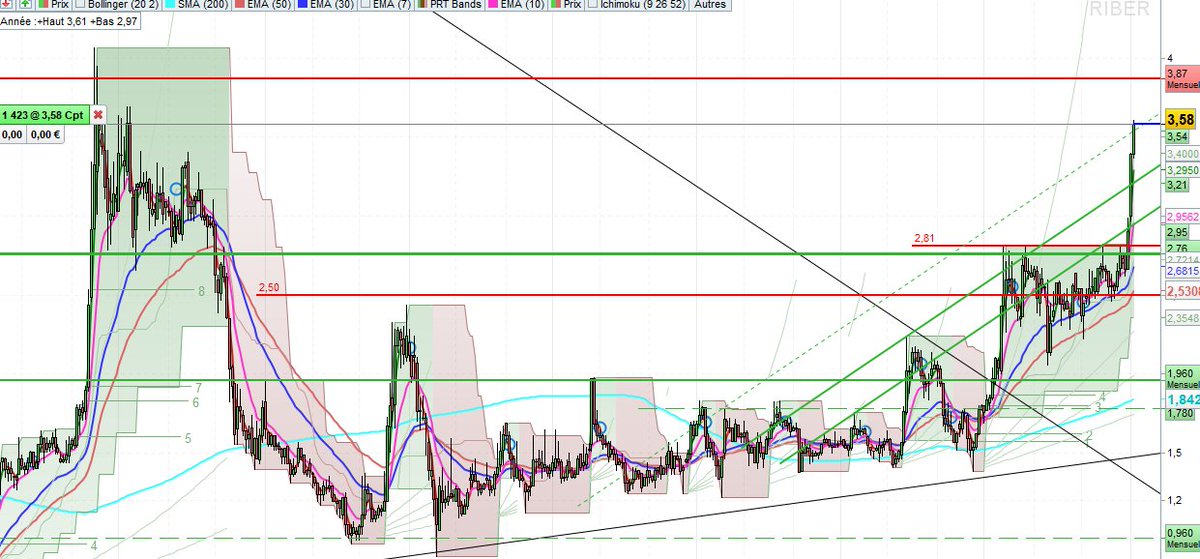Close position label with the red X
This screenshot has height=559, width=1200.
click(x=98, y=115)
